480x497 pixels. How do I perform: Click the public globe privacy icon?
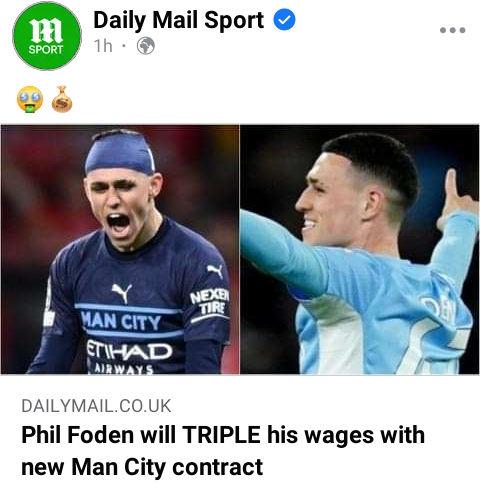coord(146,46)
